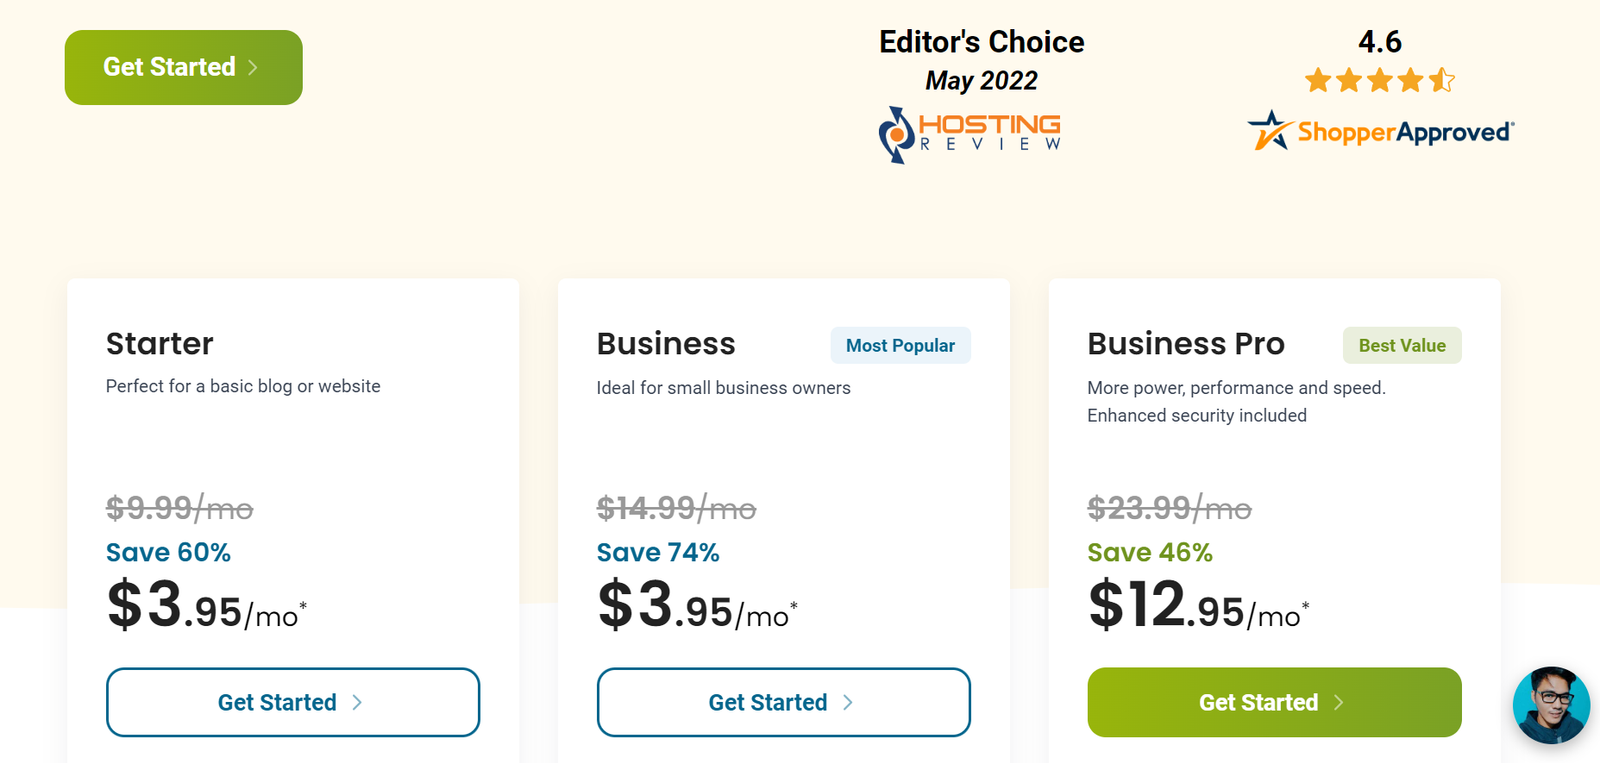The image size is (1600, 763).
Task: Click the user avatar photo at bottom right
Action: coord(1551,705)
